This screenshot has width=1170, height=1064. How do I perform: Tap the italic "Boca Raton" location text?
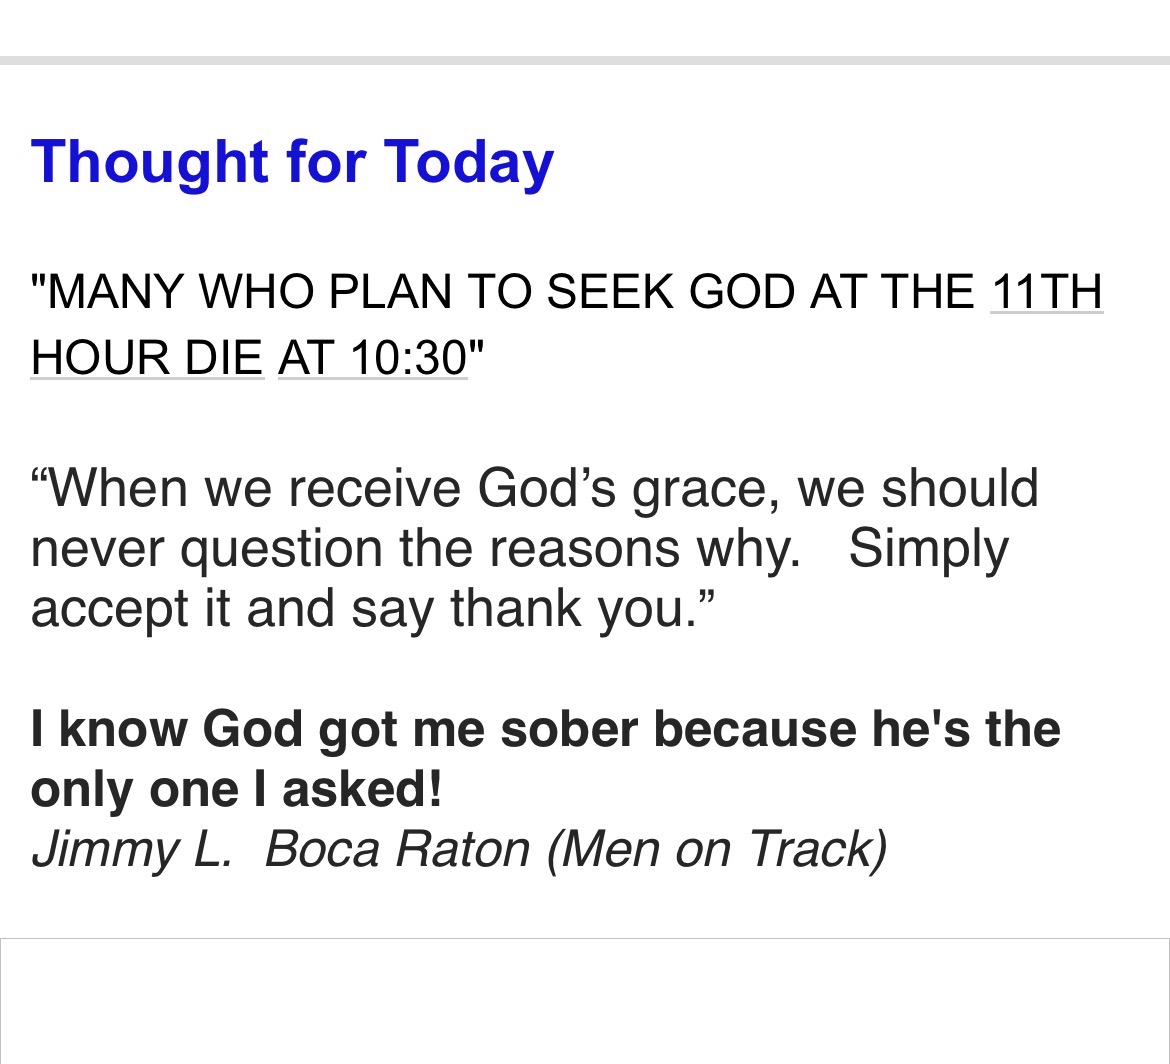point(397,850)
